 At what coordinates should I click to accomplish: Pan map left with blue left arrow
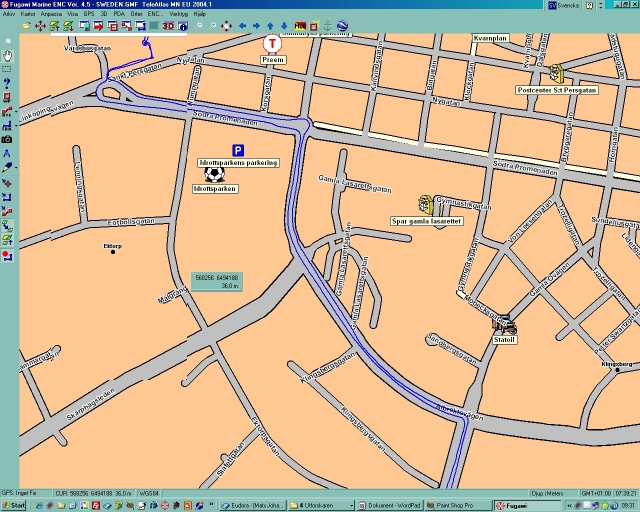[x=242, y=26]
